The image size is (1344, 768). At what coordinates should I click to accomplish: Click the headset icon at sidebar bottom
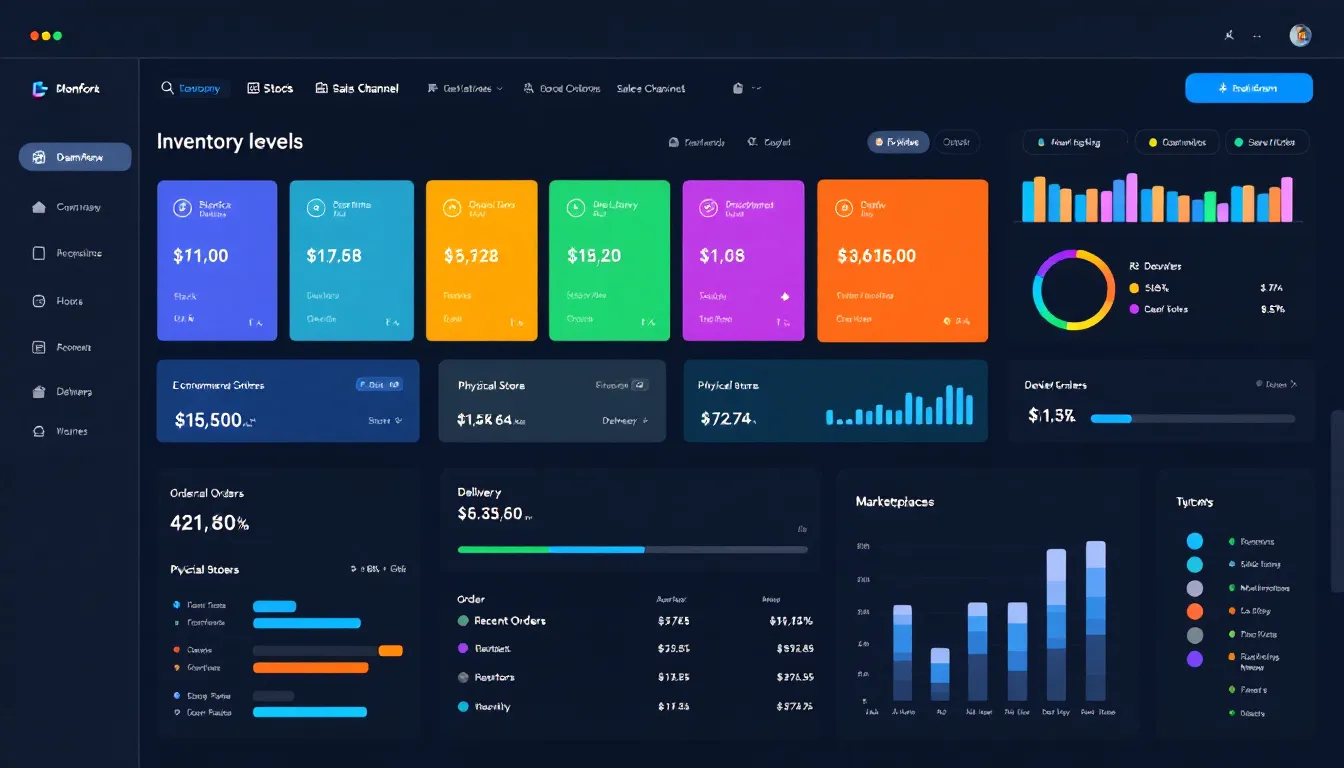(39, 432)
